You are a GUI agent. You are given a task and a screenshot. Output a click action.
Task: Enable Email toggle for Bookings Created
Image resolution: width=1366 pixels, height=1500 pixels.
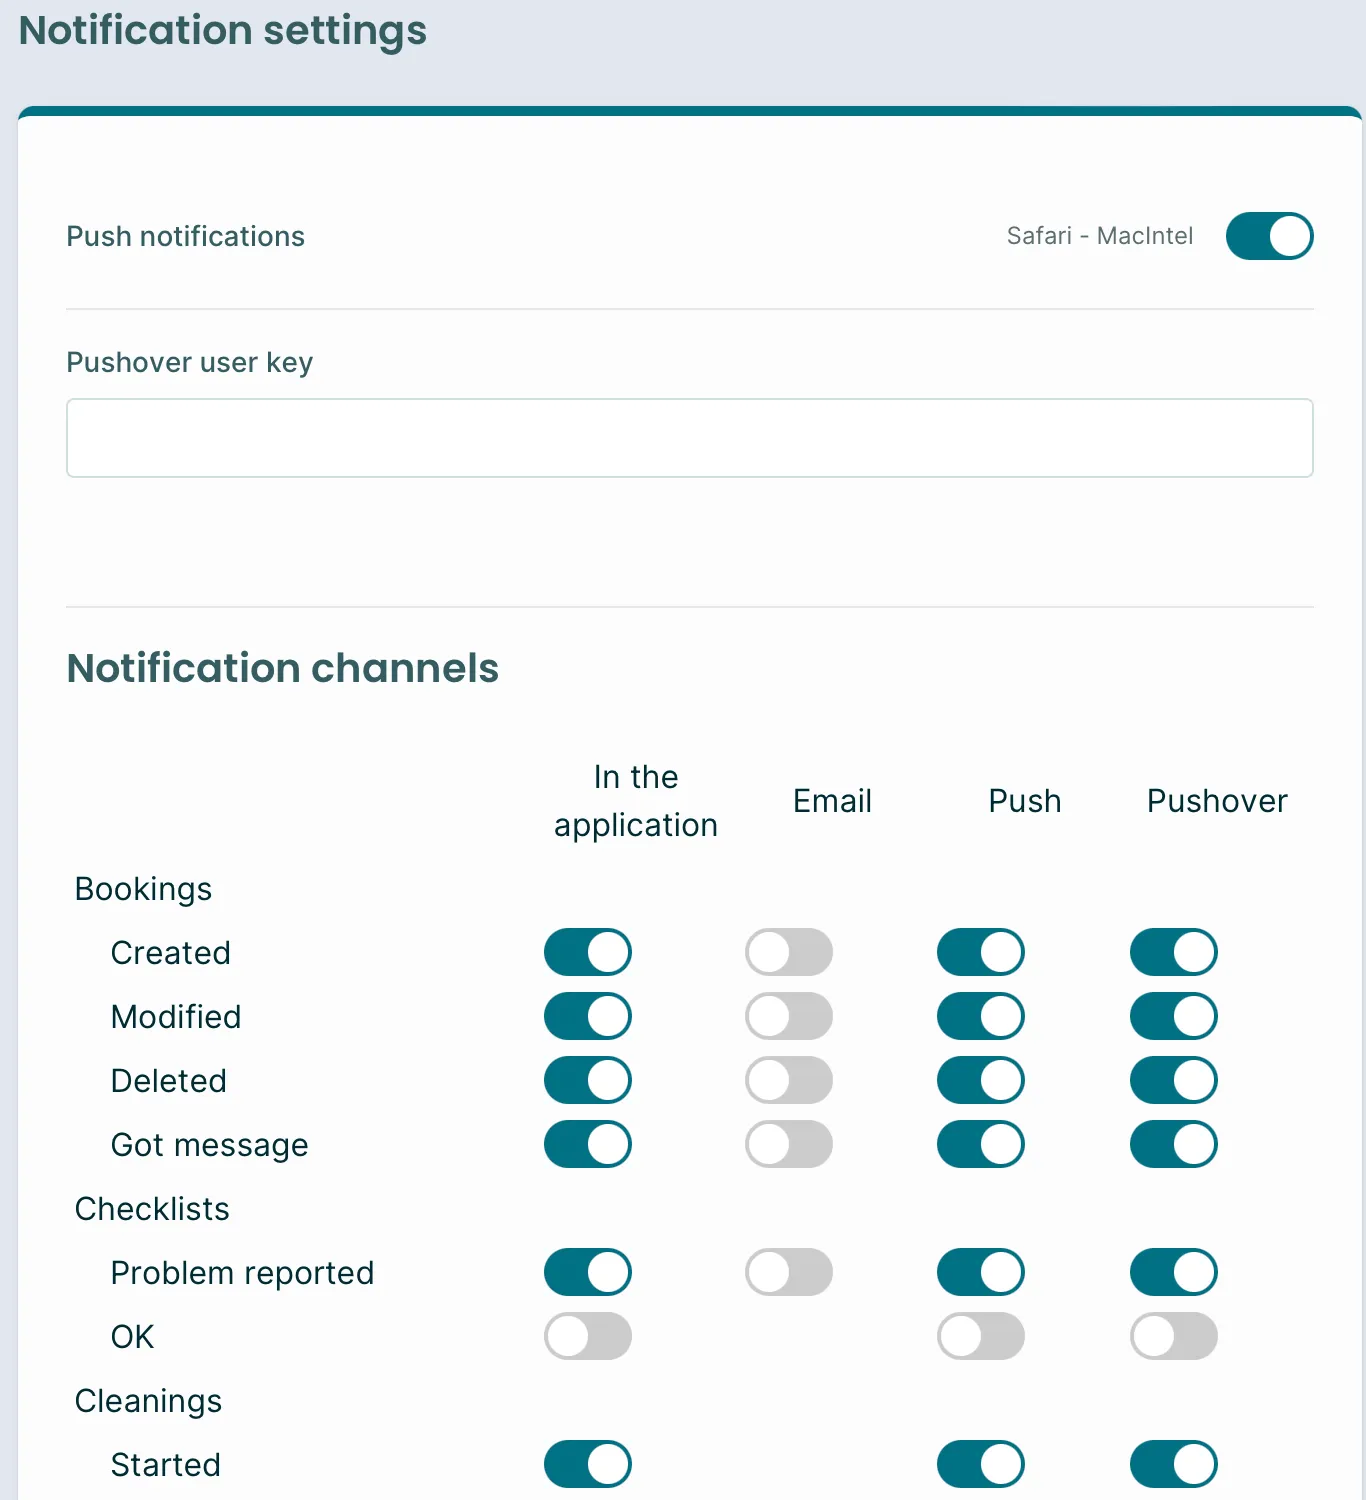point(789,952)
